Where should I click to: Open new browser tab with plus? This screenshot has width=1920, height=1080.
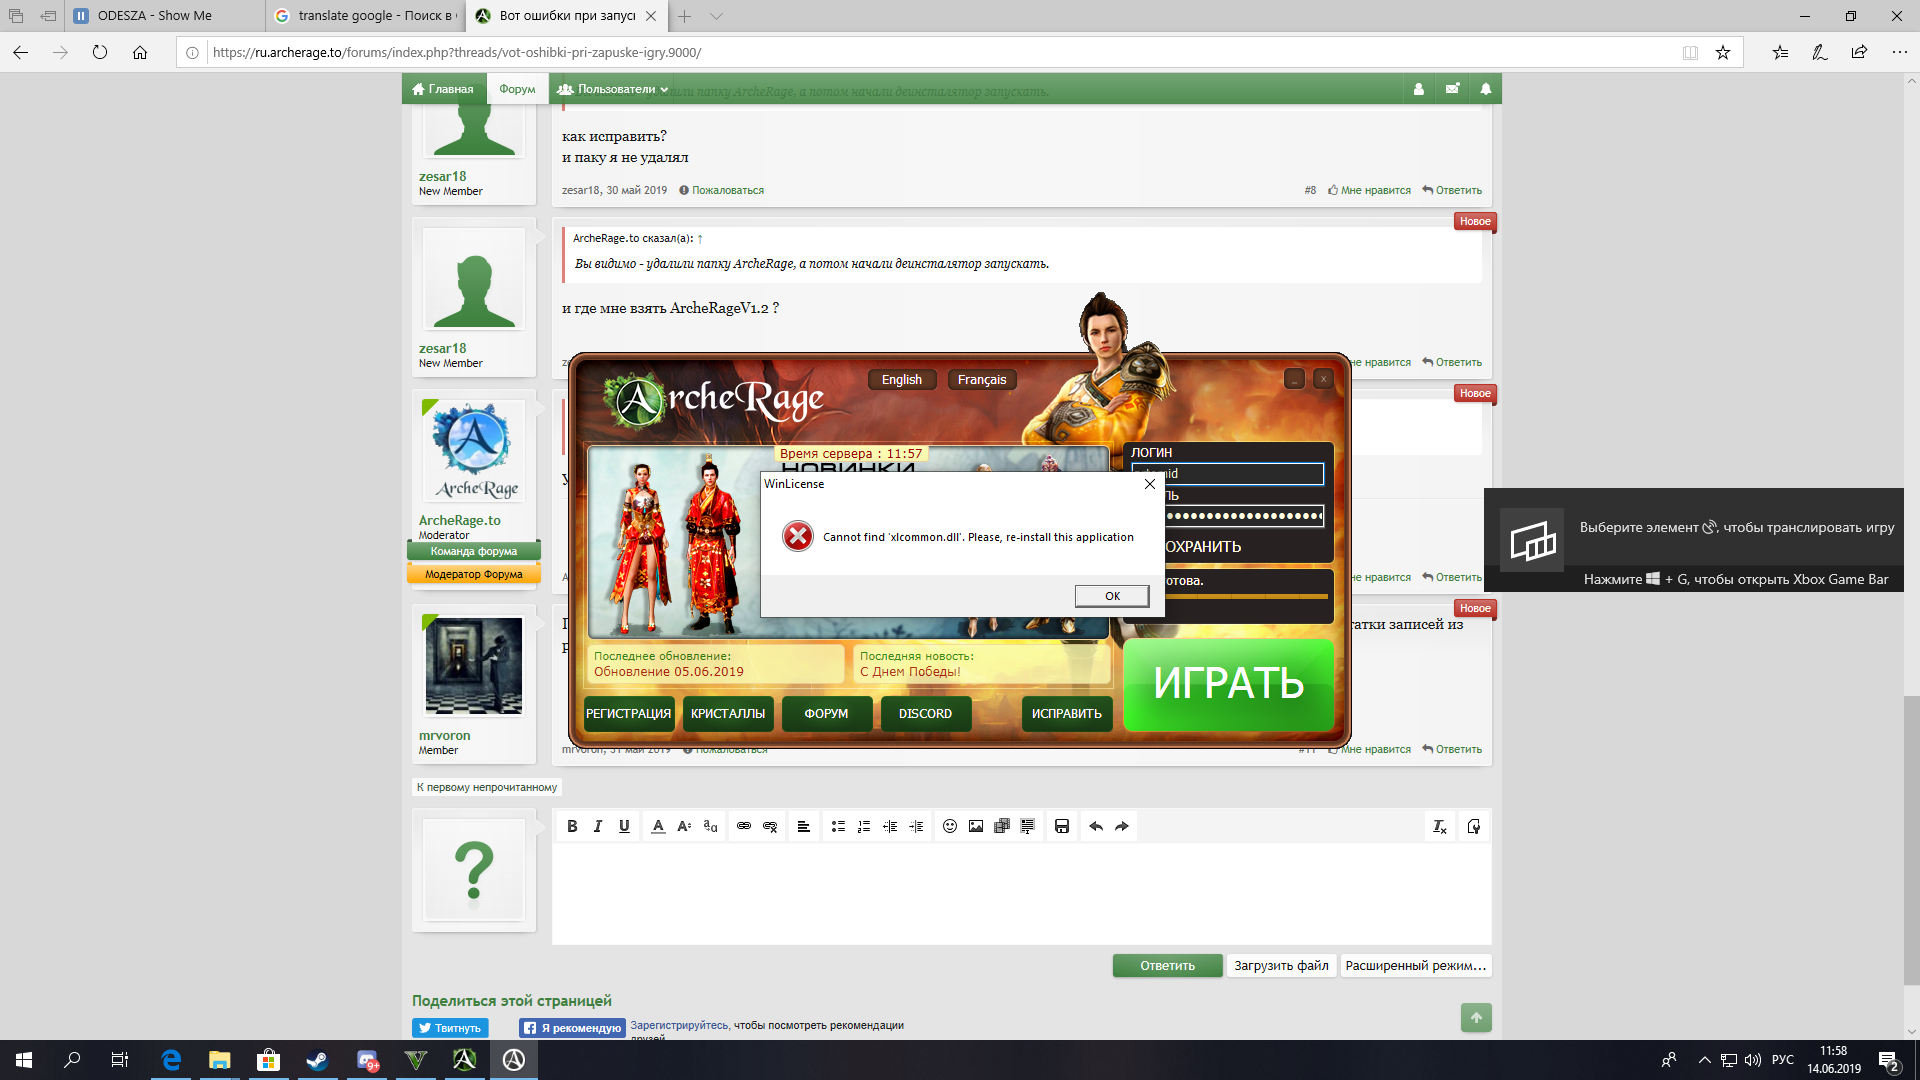coord(684,16)
